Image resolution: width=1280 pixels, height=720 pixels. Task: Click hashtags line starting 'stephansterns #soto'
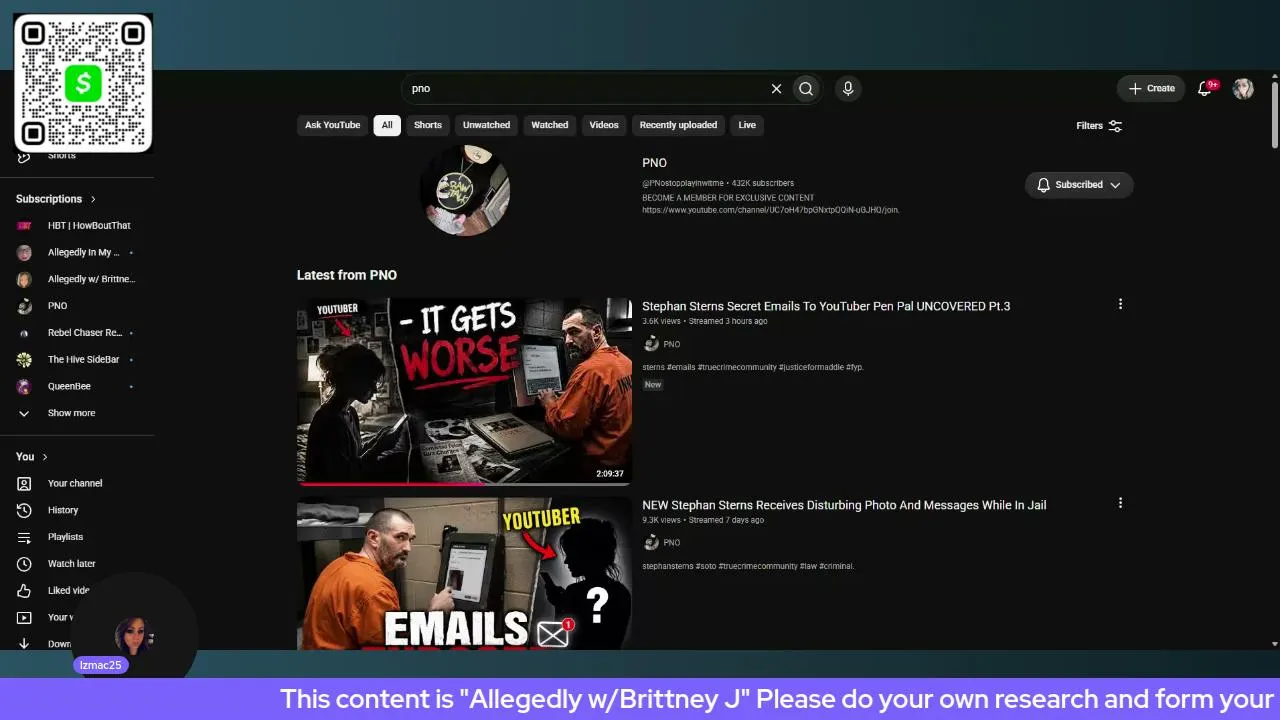[x=748, y=566]
